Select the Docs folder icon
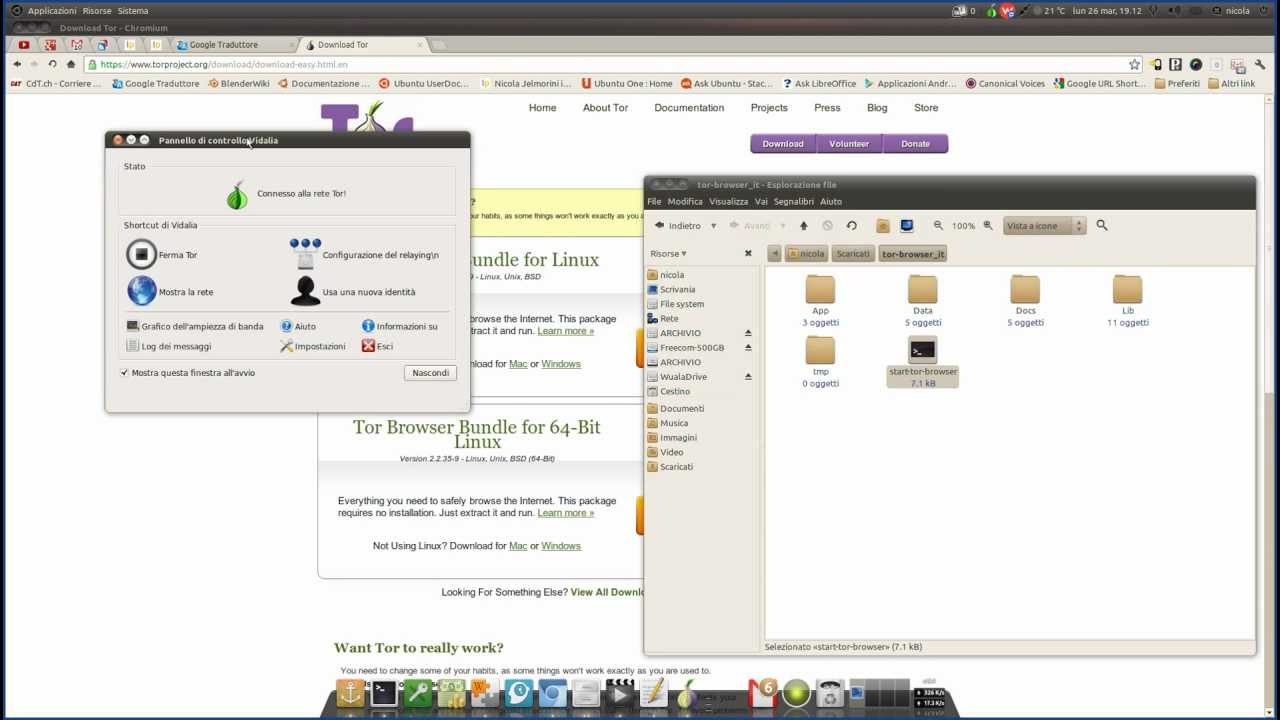Image resolution: width=1280 pixels, height=720 pixels. 1025,290
